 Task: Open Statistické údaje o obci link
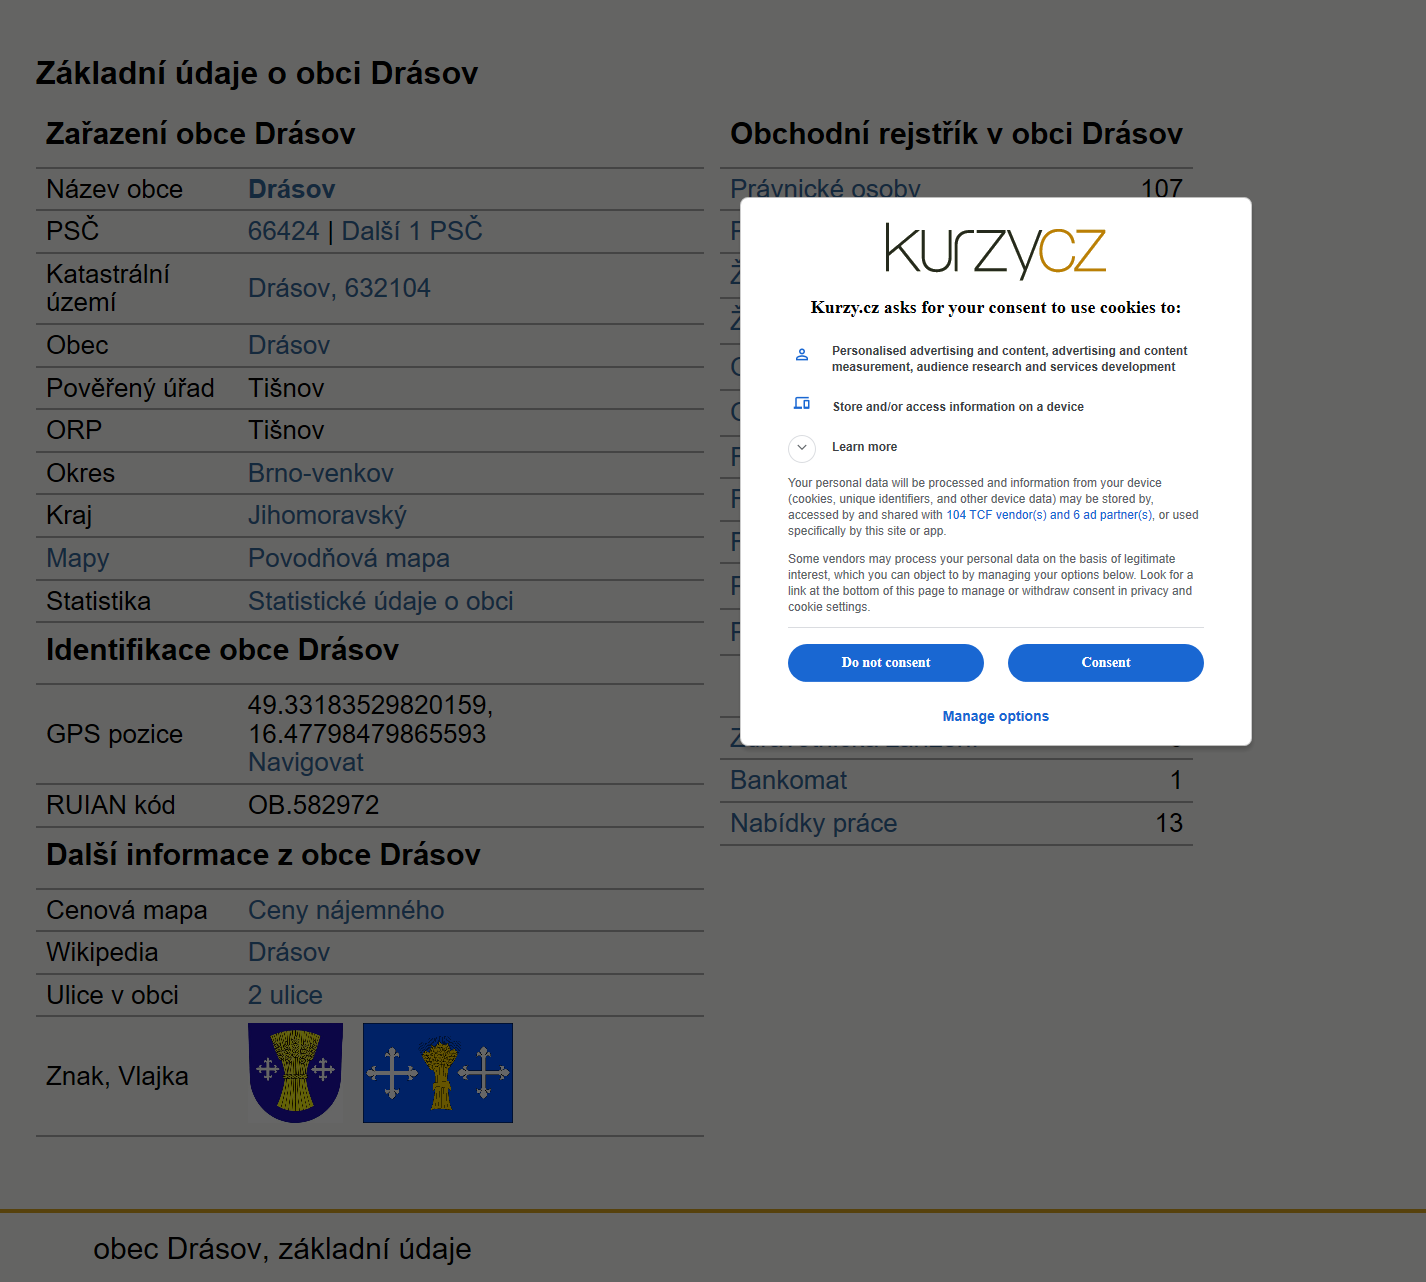point(380,601)
